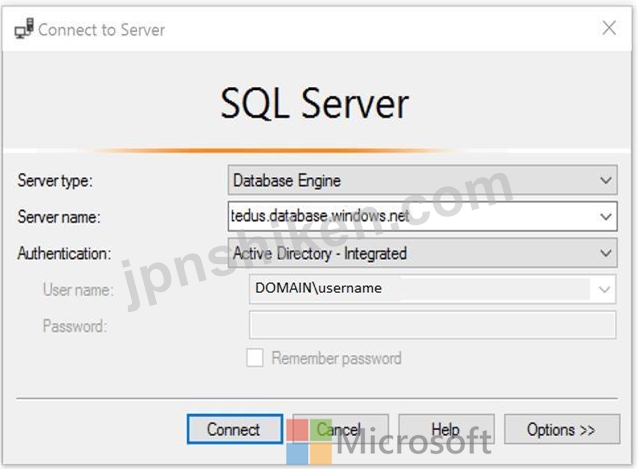Open the Authentication dropdown list
This screenshot has width=638, height=469.
point(422,253)
